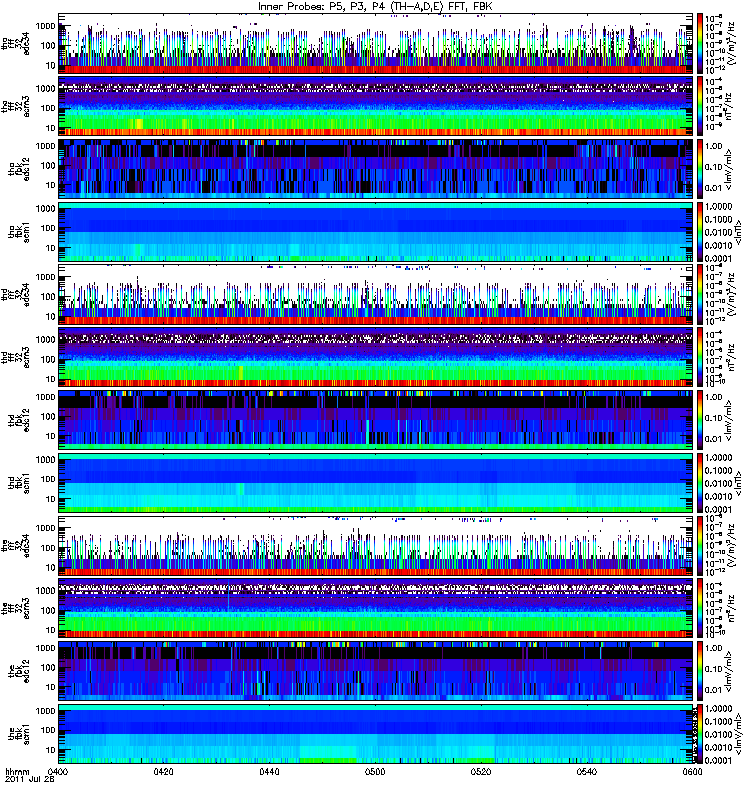This screenshot has width=750, height=800.
Task: Click the 'the fbk edc12' y-axis label
Action: 19,671
